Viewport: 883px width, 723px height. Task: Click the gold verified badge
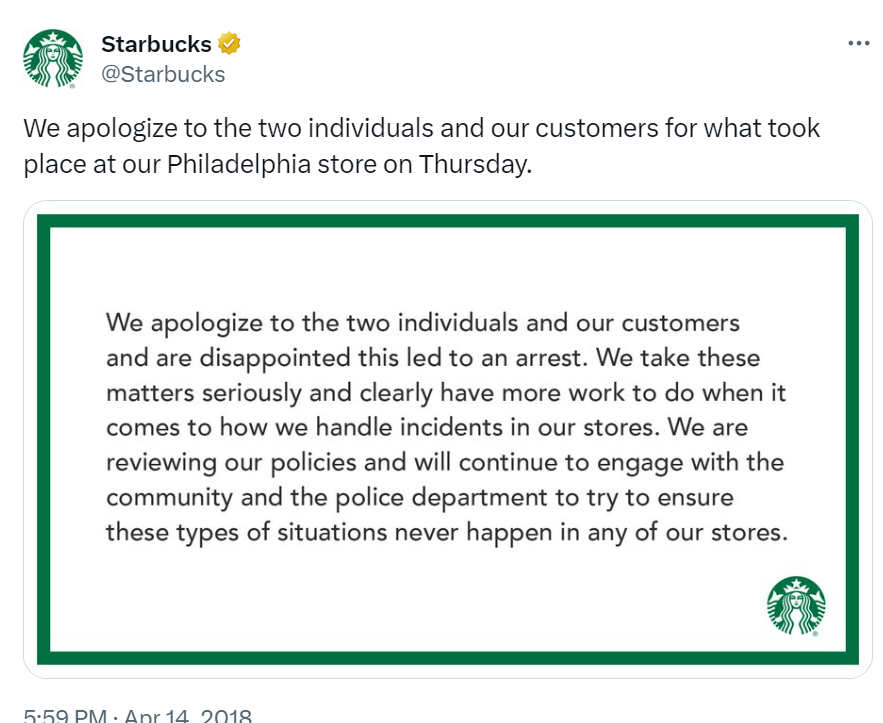[229, 44]
